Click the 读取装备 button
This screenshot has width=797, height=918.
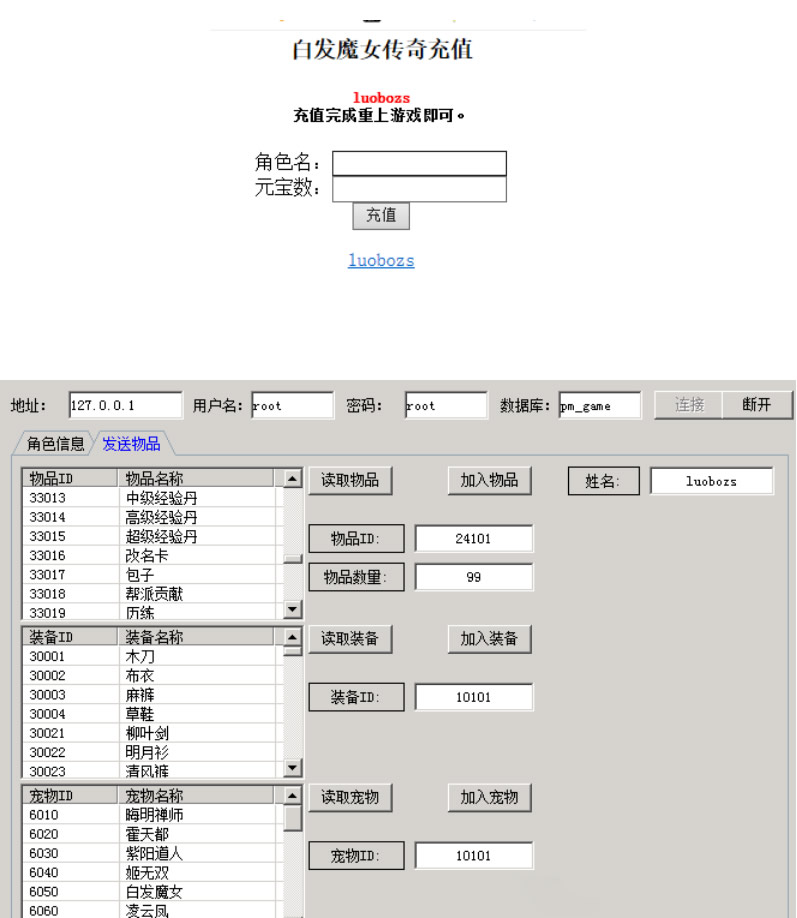click(350, 639)
